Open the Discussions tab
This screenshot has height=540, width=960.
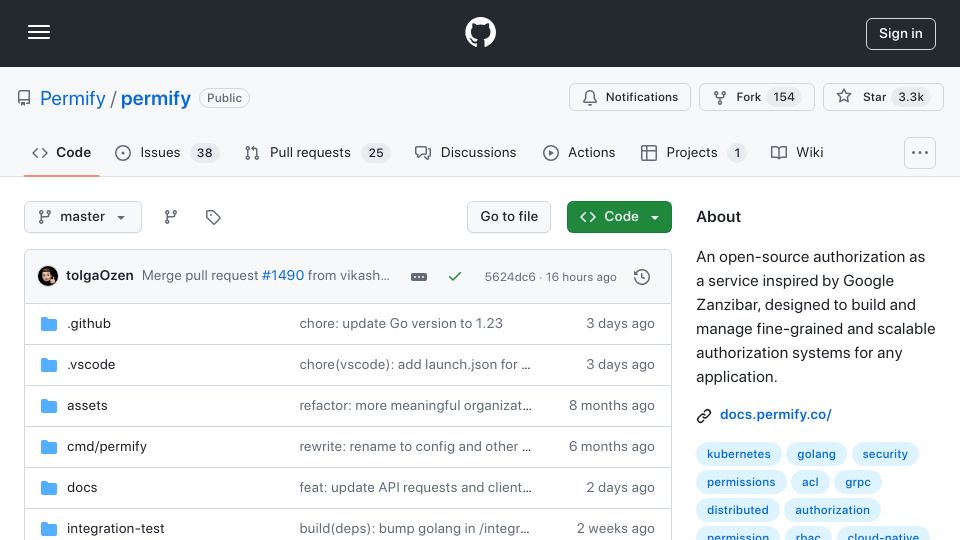465,152
